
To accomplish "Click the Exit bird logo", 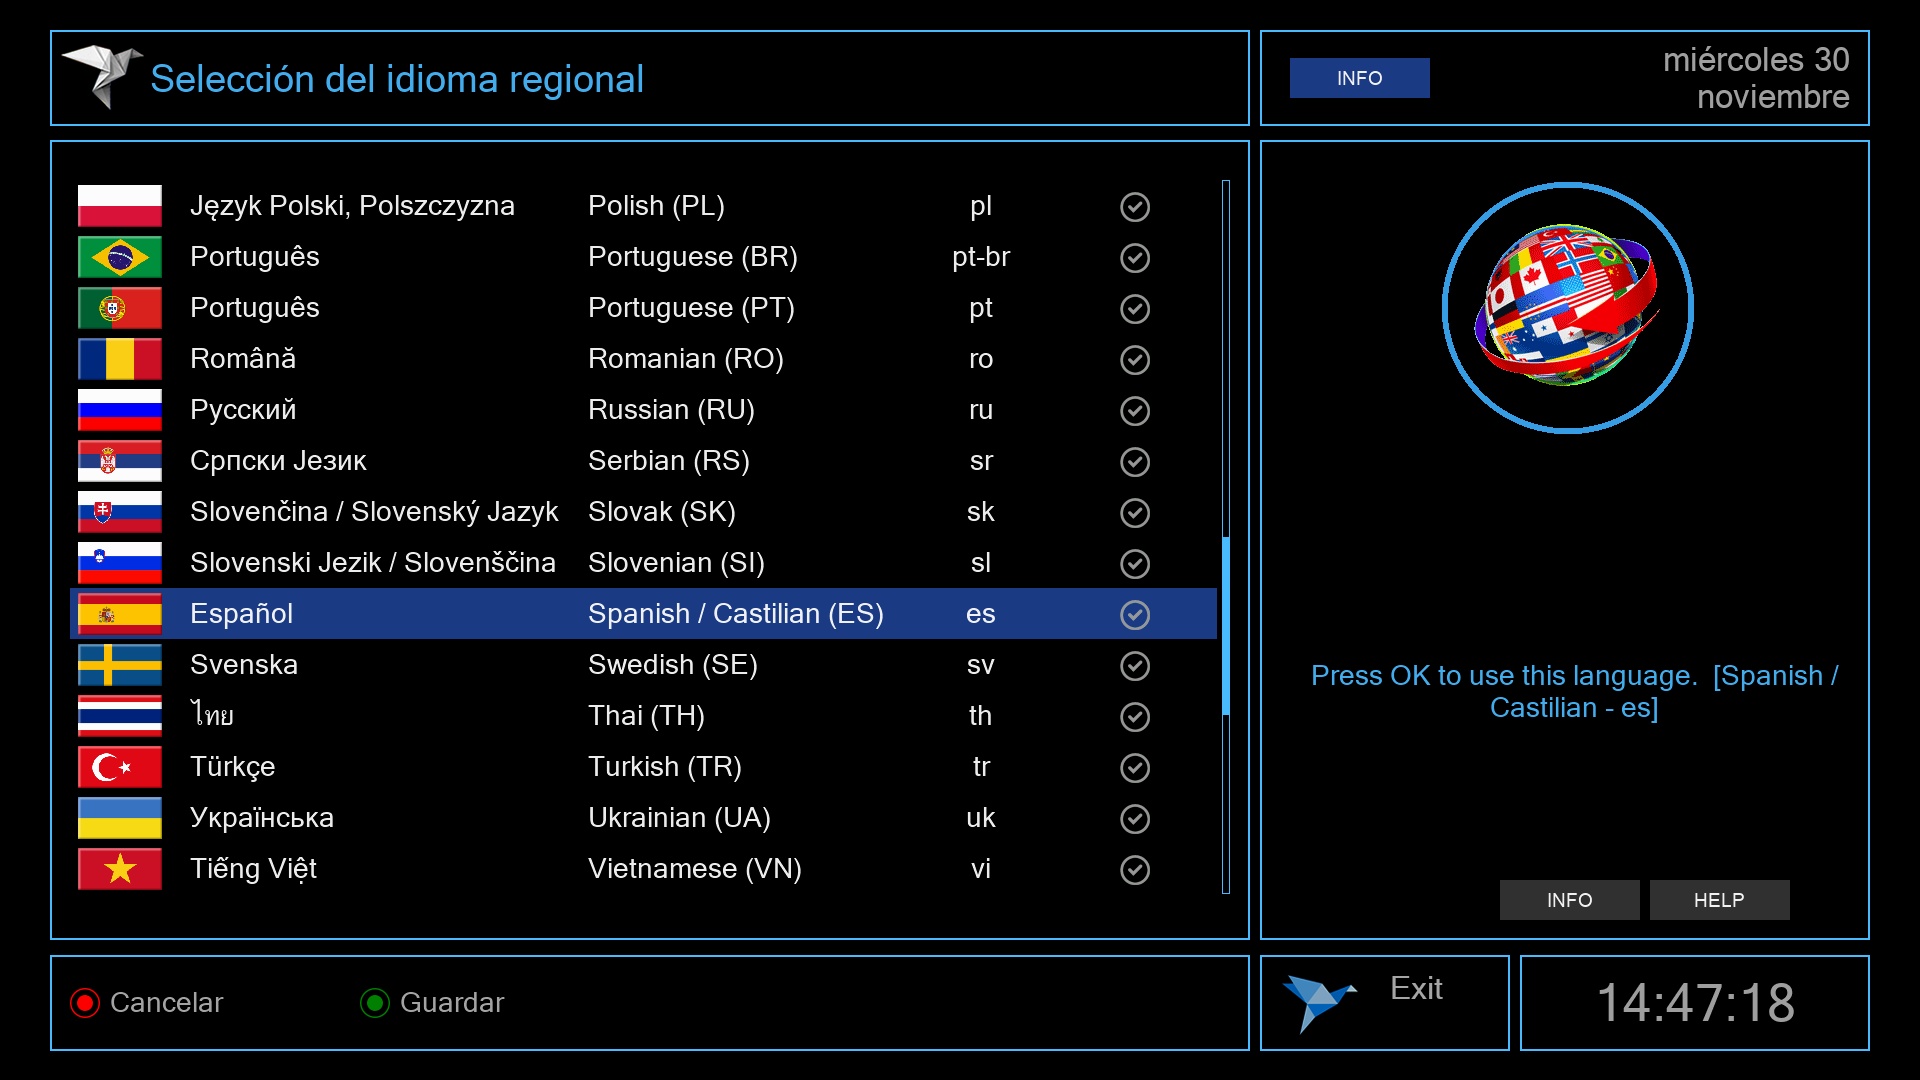I will click(x=1319, y=1001).
